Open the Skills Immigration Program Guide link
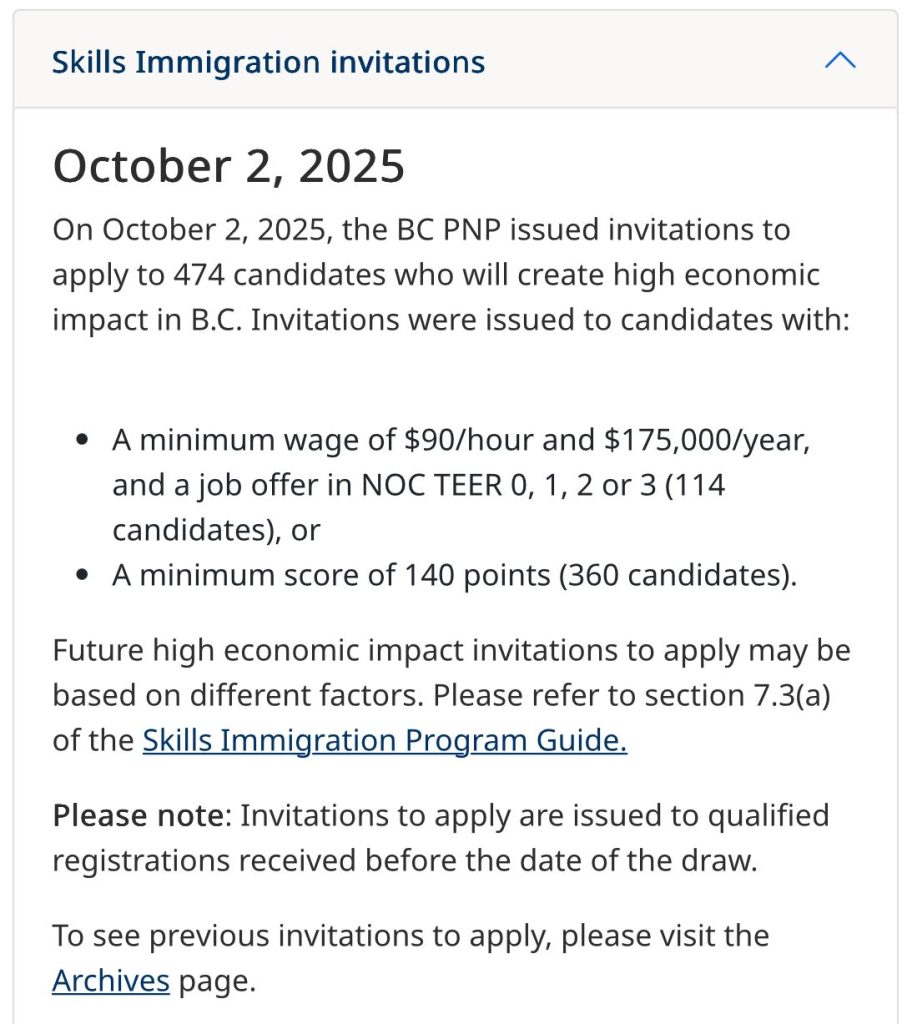Viewport: 907px width, 1024px height. 384,741
